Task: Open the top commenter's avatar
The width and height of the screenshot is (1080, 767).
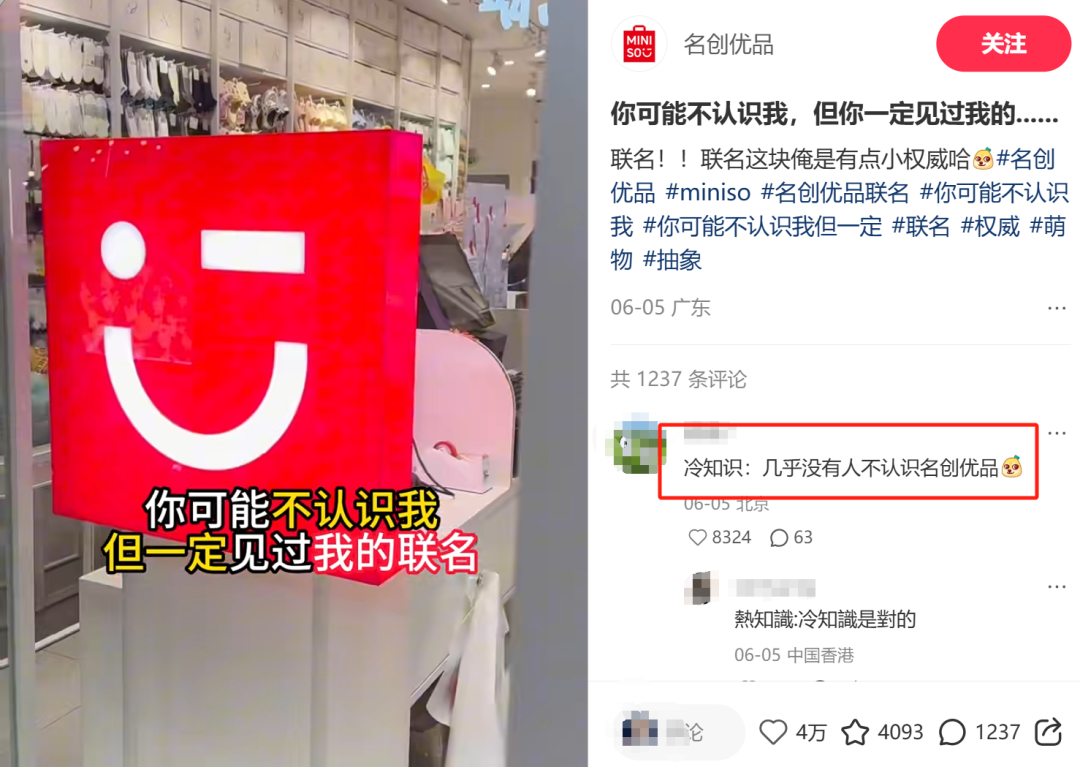Action: point(636,443)
